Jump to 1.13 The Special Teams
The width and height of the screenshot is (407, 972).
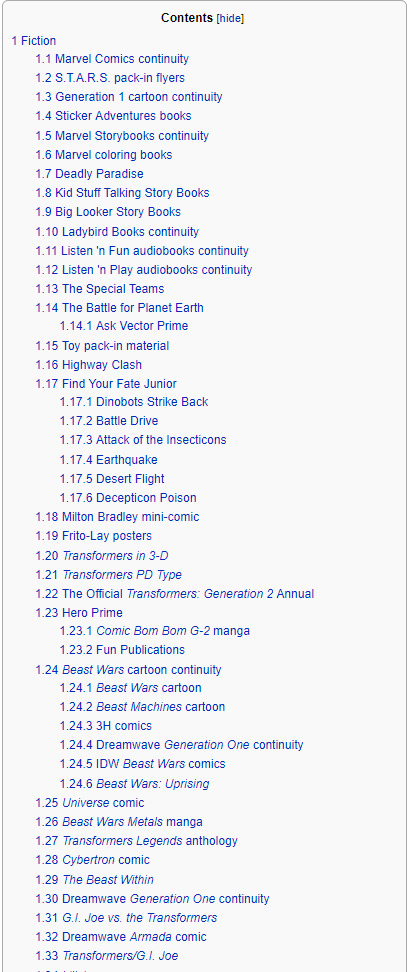point(100,289)
